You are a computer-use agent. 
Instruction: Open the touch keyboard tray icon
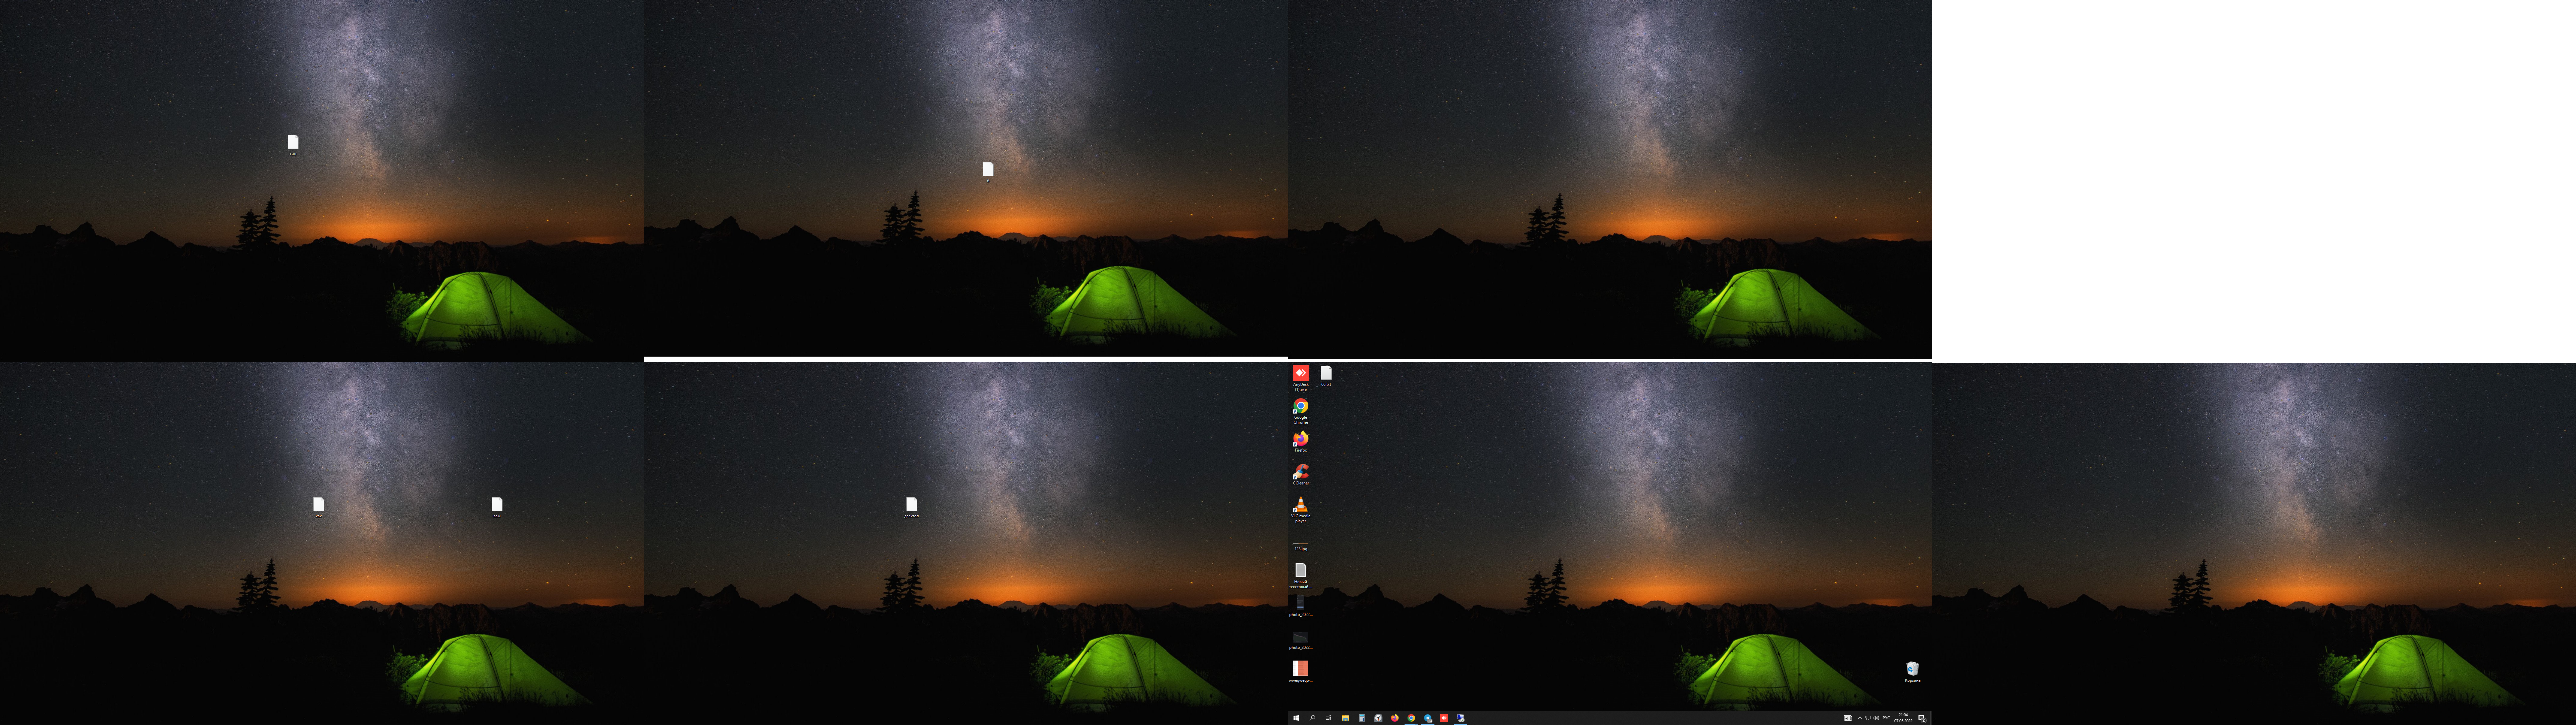coord(1848,718)
